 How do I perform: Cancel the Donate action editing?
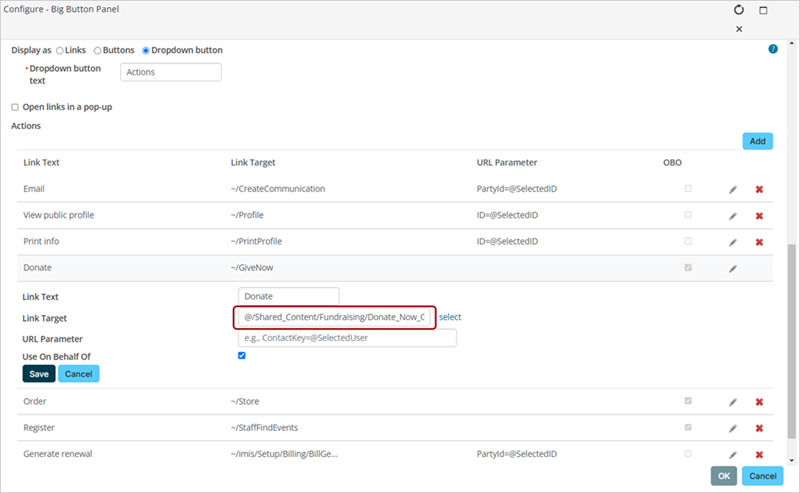click(79, 374)
